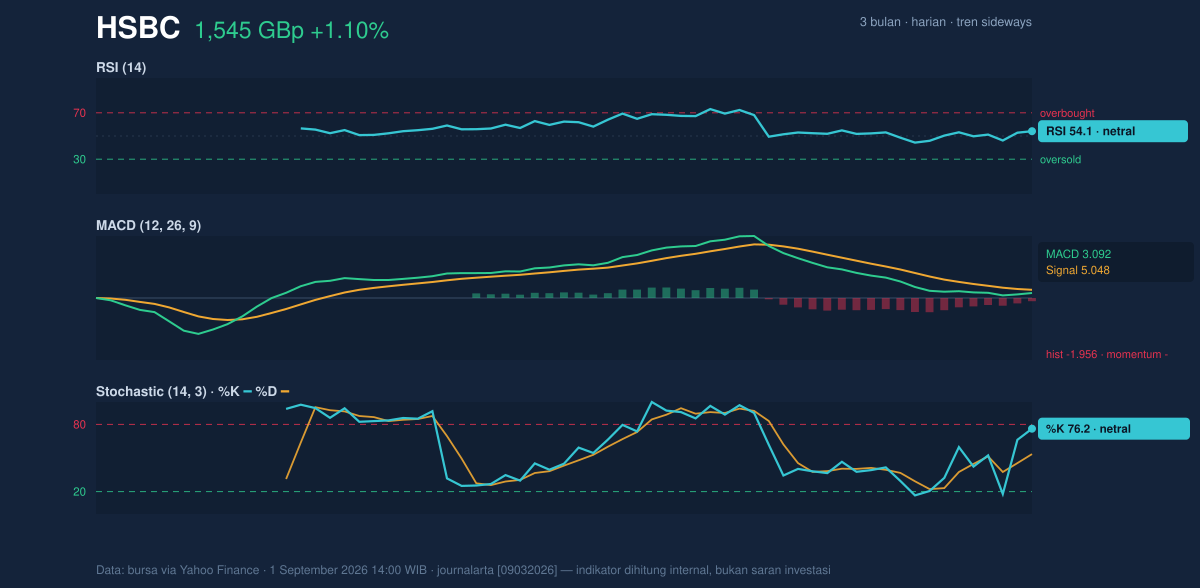Click the RSI line end-point dot
The image size is (1200, 588).
1032,131
